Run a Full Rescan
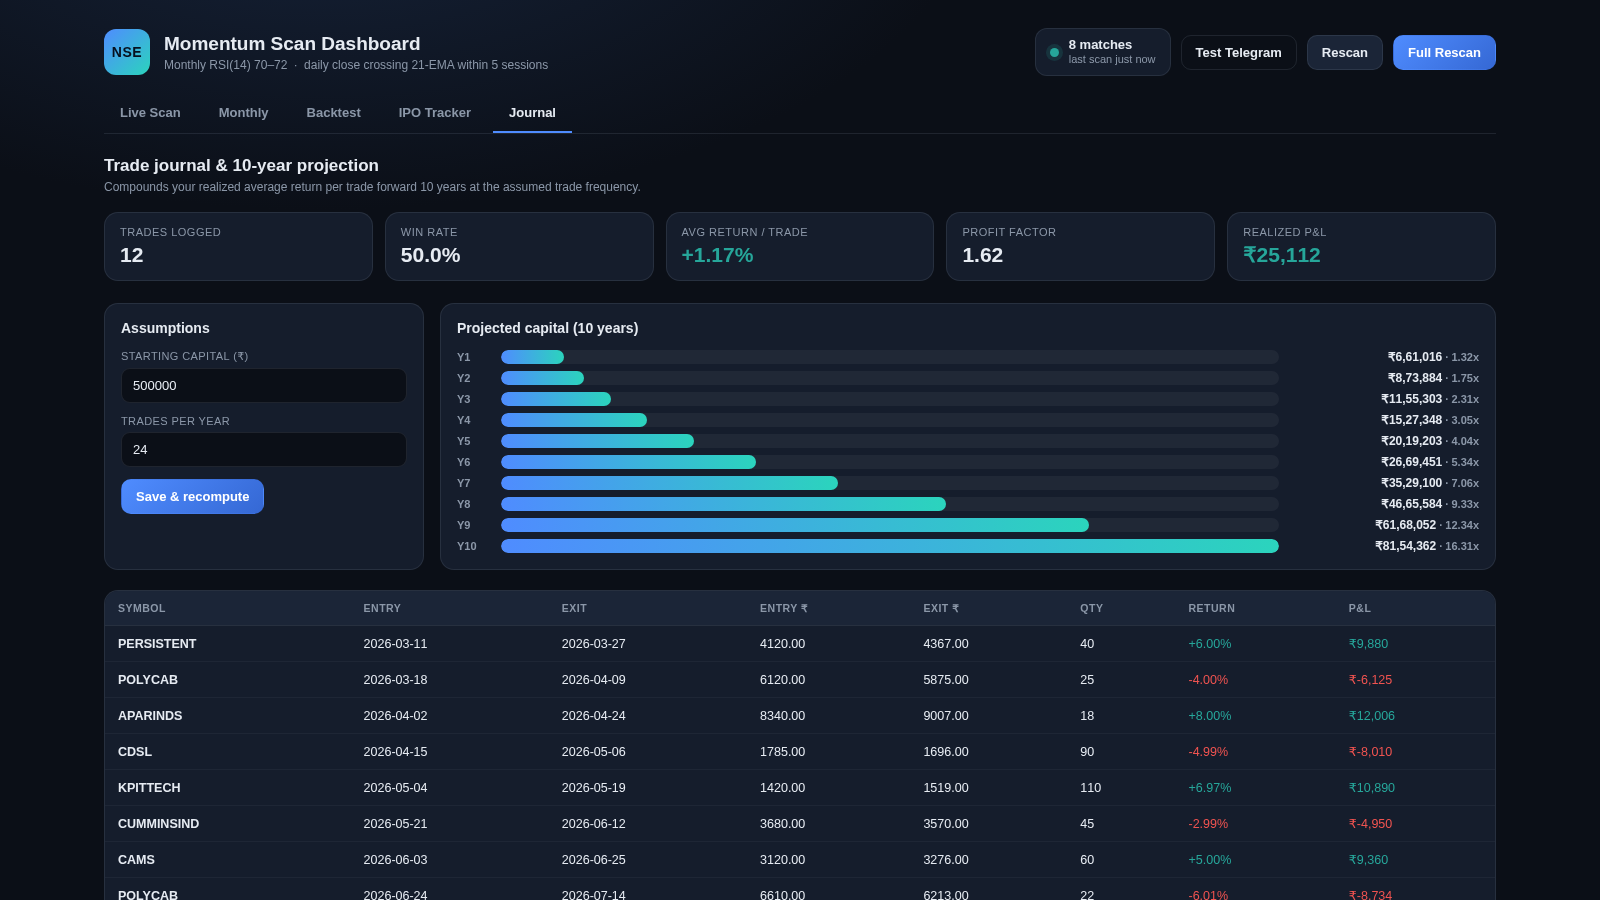The width and height of the screenshot is (1600, 900). [1444, 53]
